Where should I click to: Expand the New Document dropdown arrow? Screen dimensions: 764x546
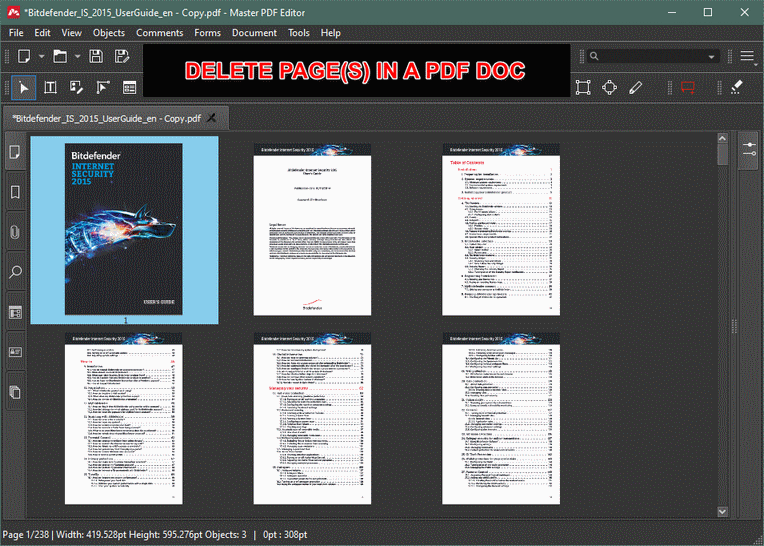coord(41,56)
